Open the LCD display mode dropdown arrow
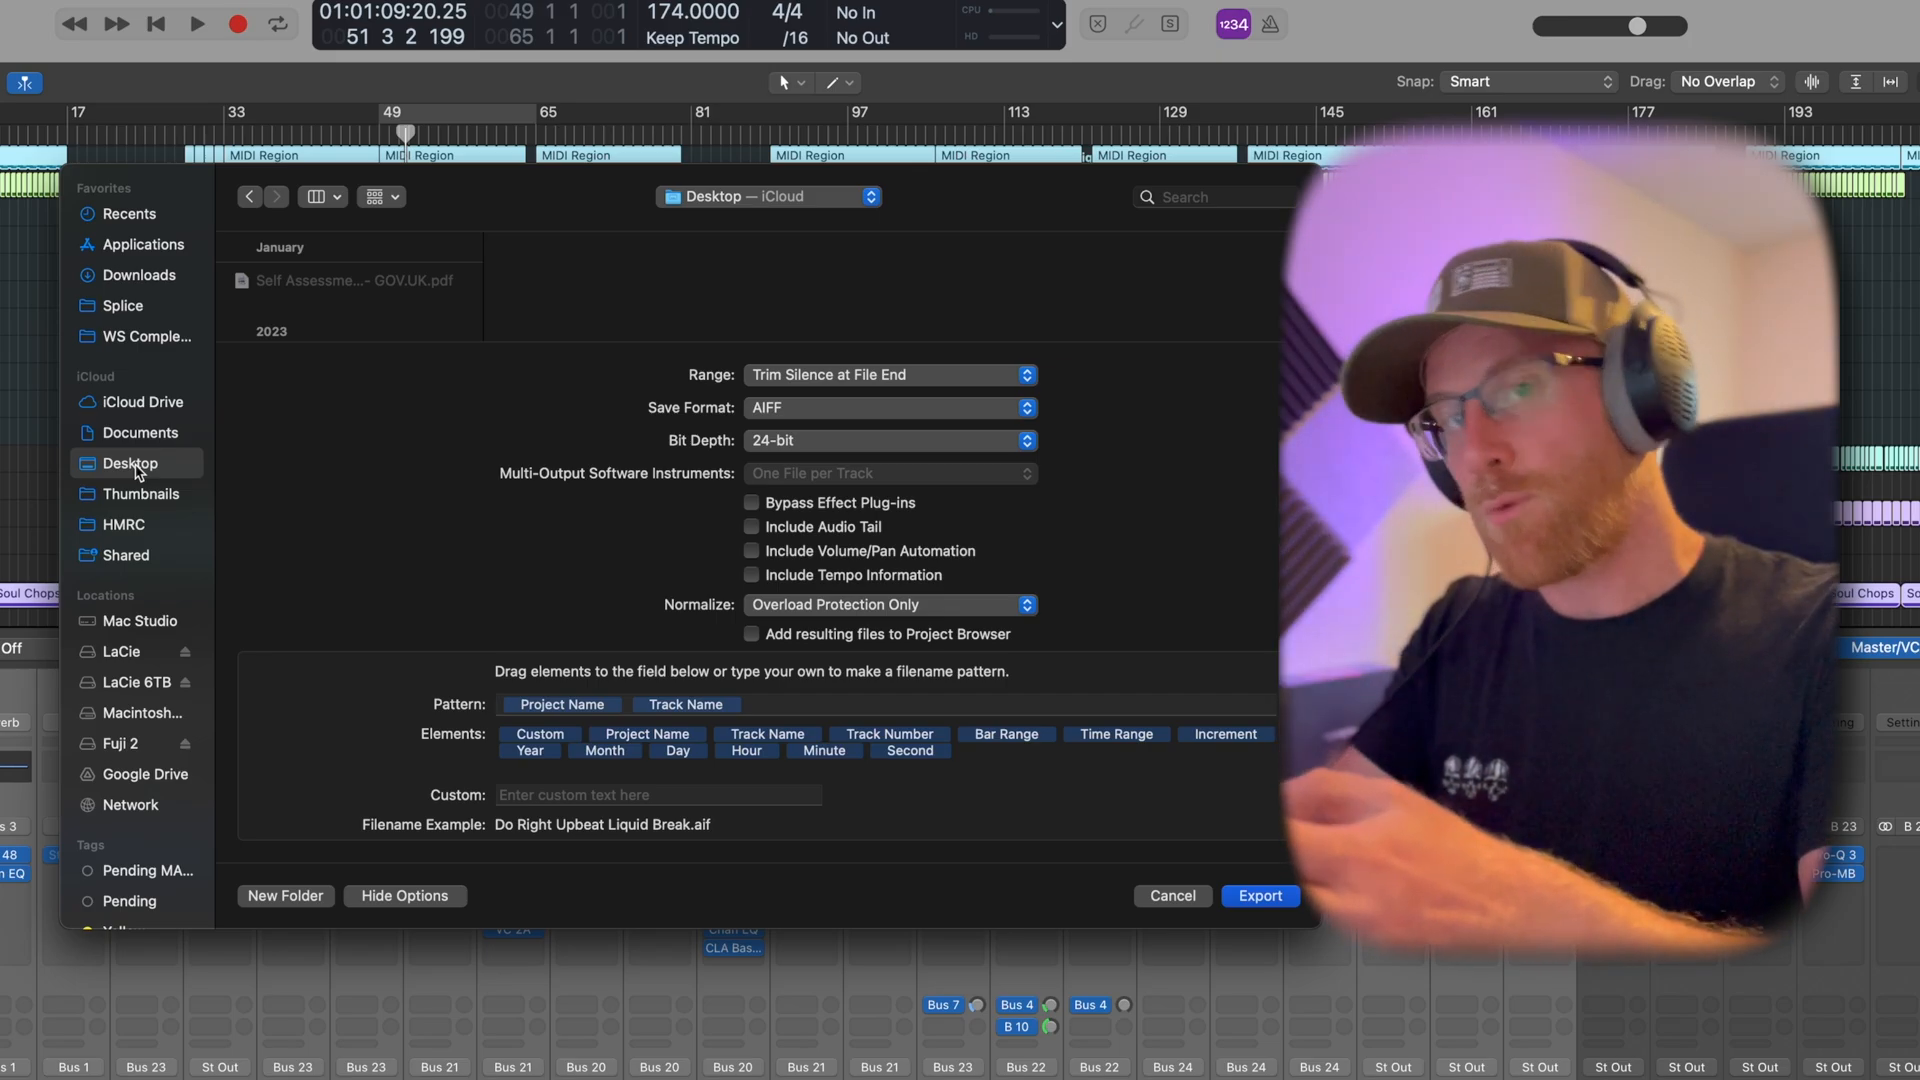 pos(1057,25)
